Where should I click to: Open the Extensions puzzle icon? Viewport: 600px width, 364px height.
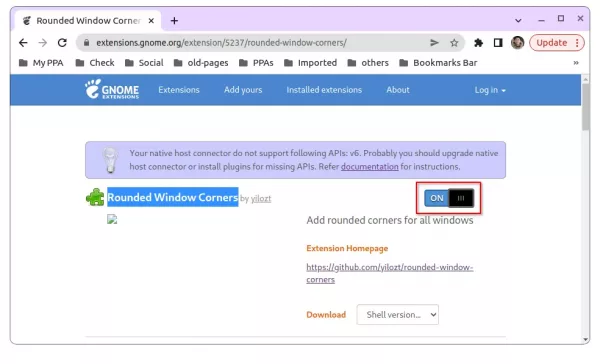[478, 43]
